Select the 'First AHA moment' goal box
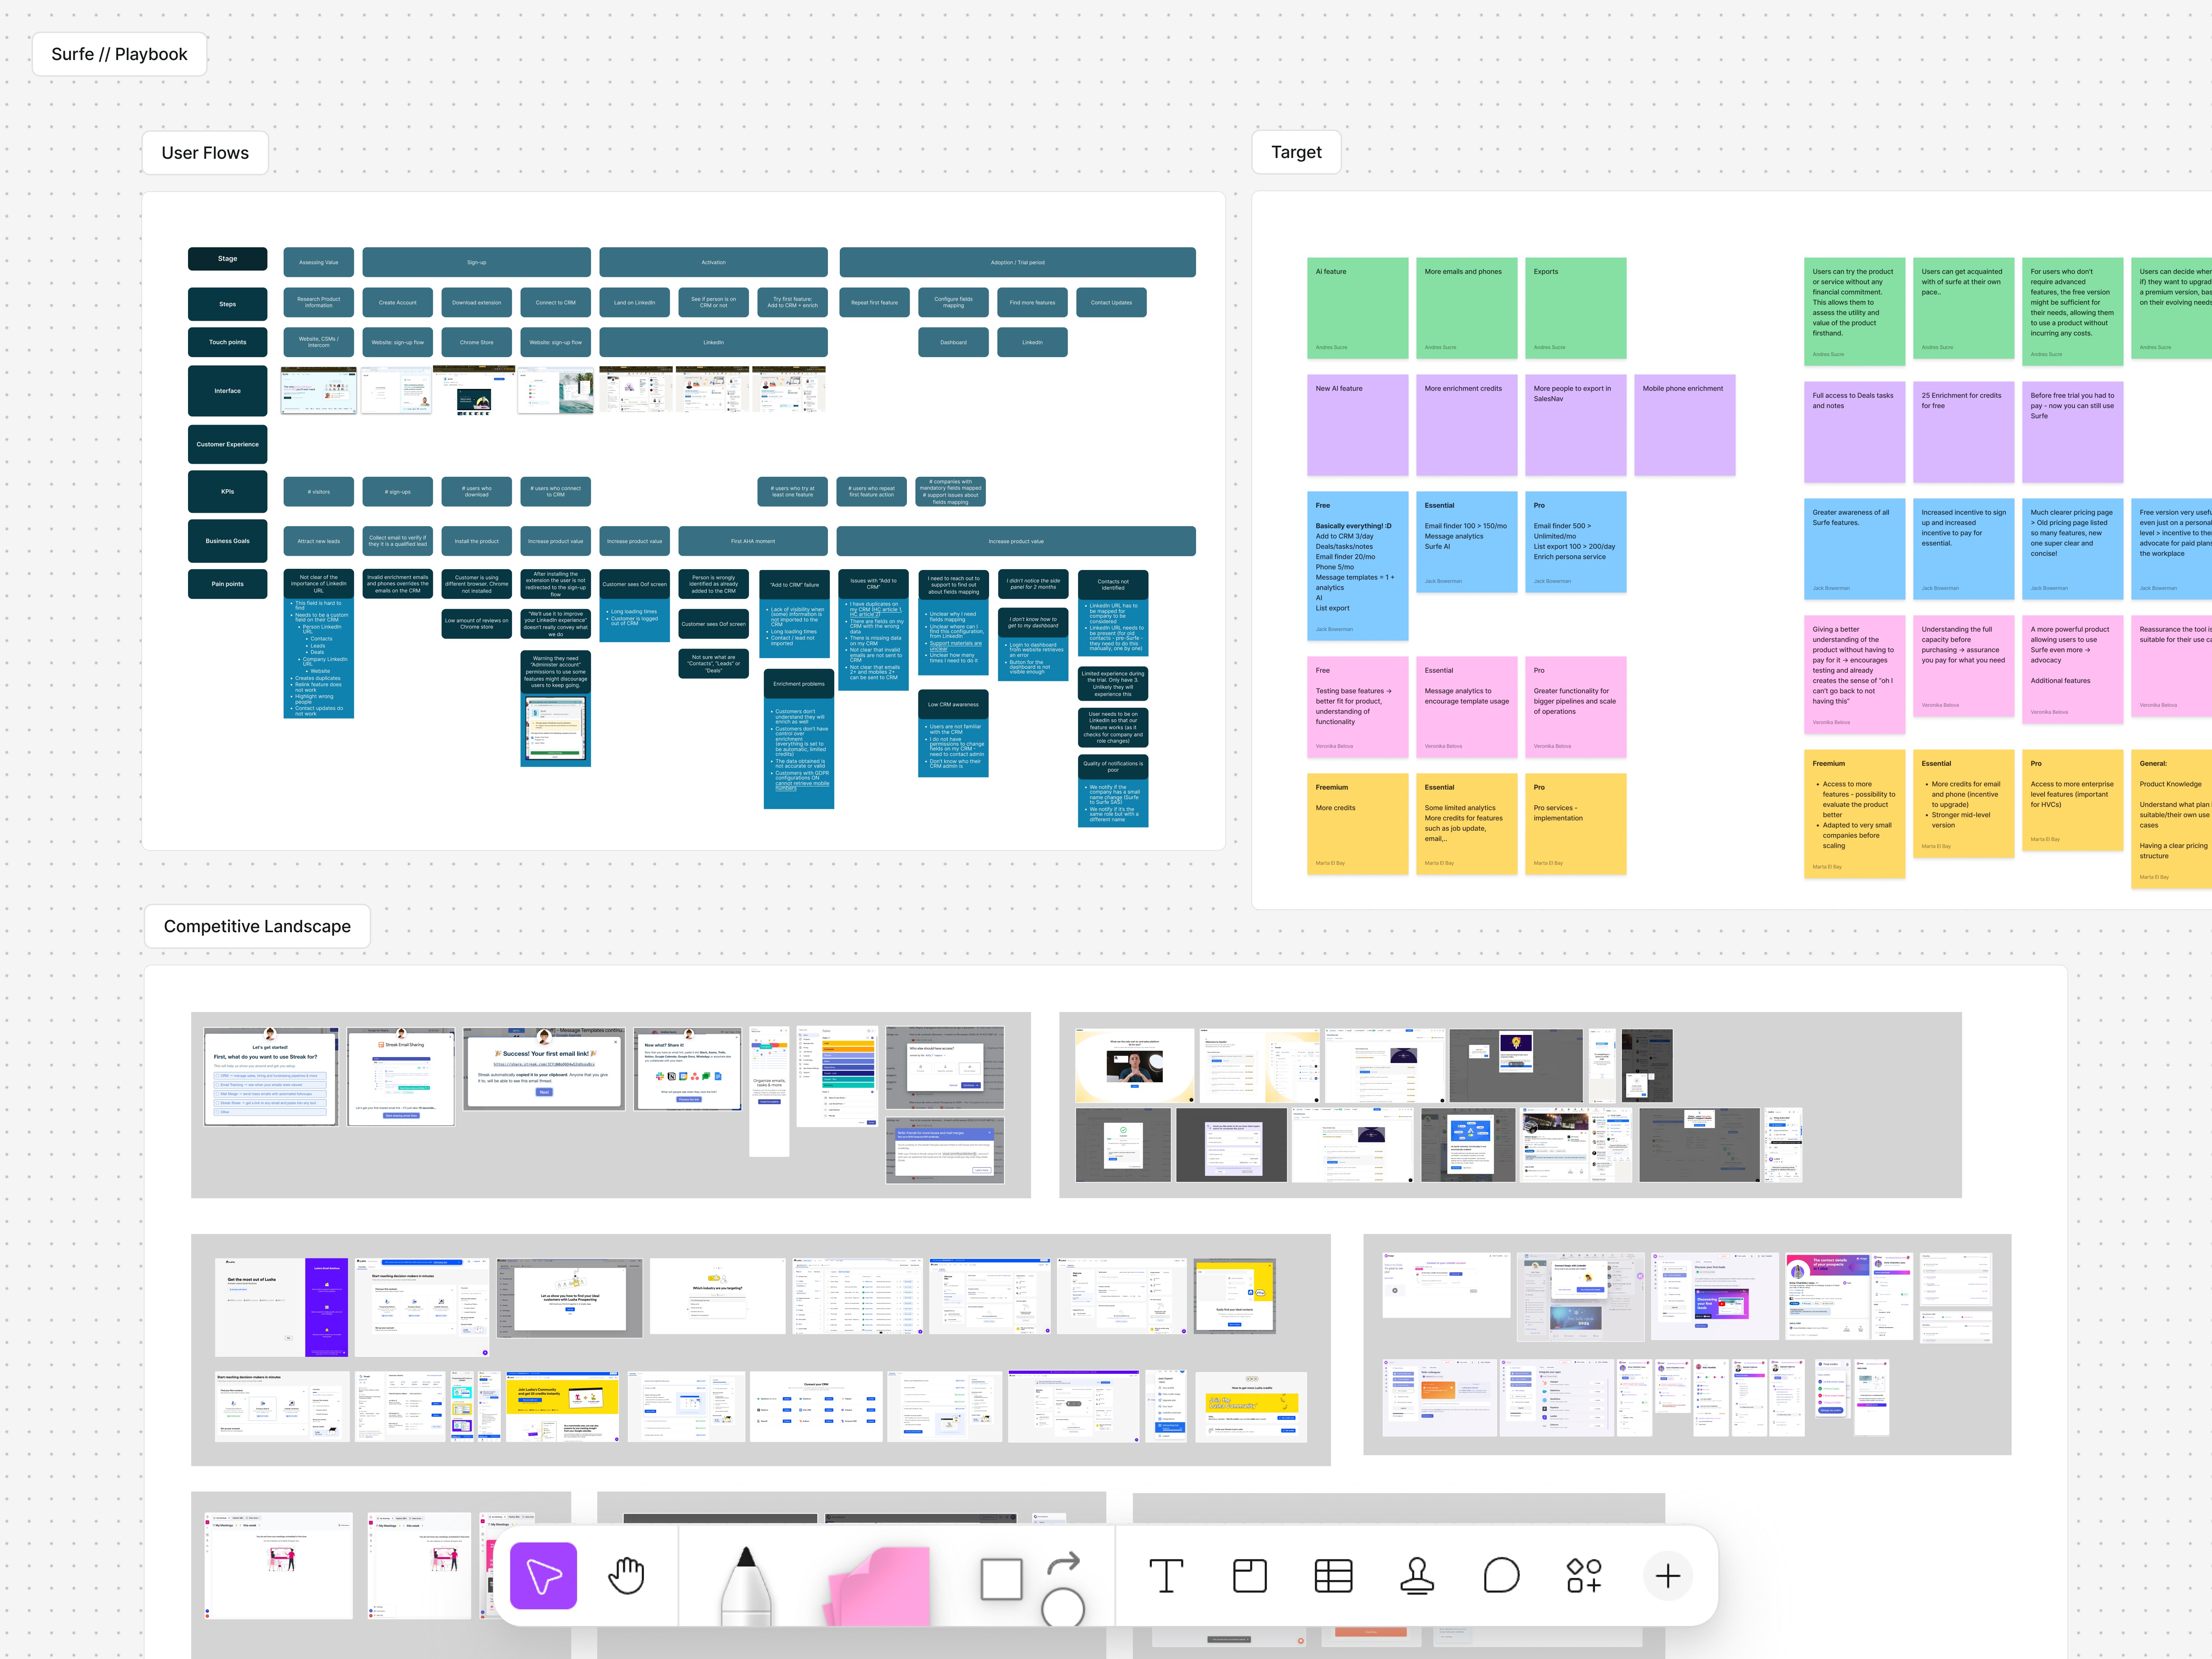The image size is (2212, 1659). (753, 541)
